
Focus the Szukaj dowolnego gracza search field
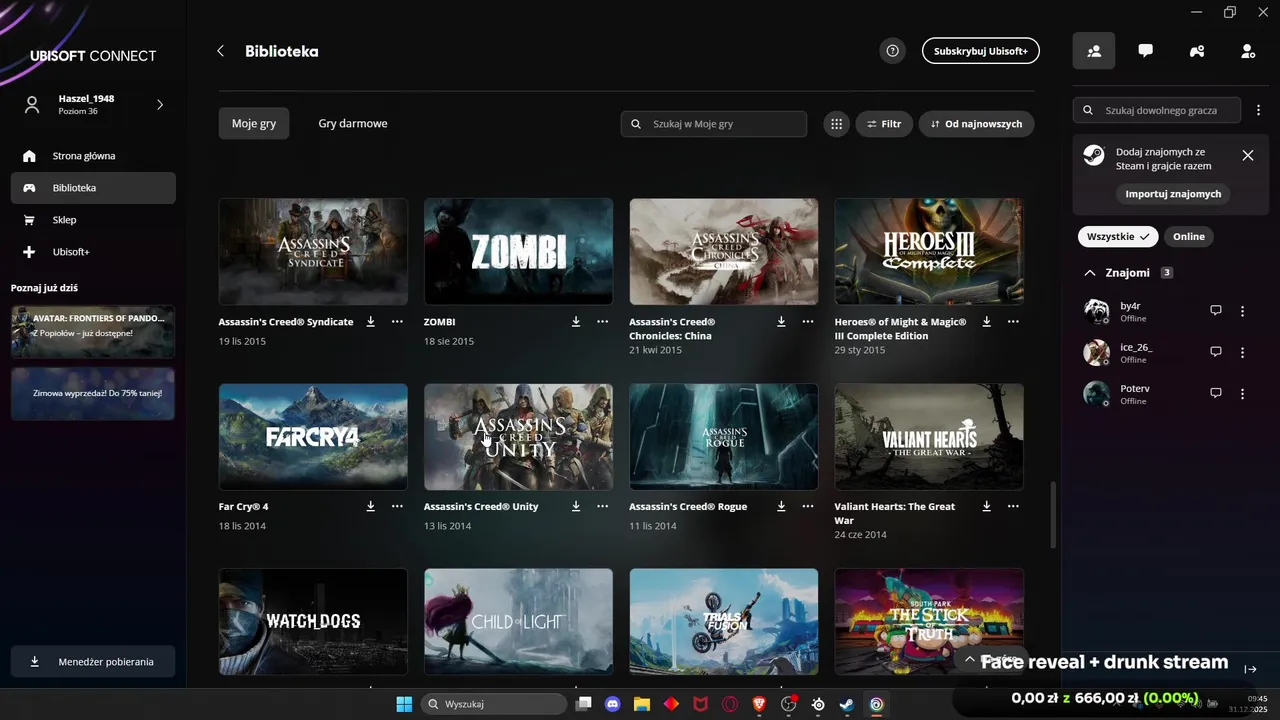pos(1157,110)
